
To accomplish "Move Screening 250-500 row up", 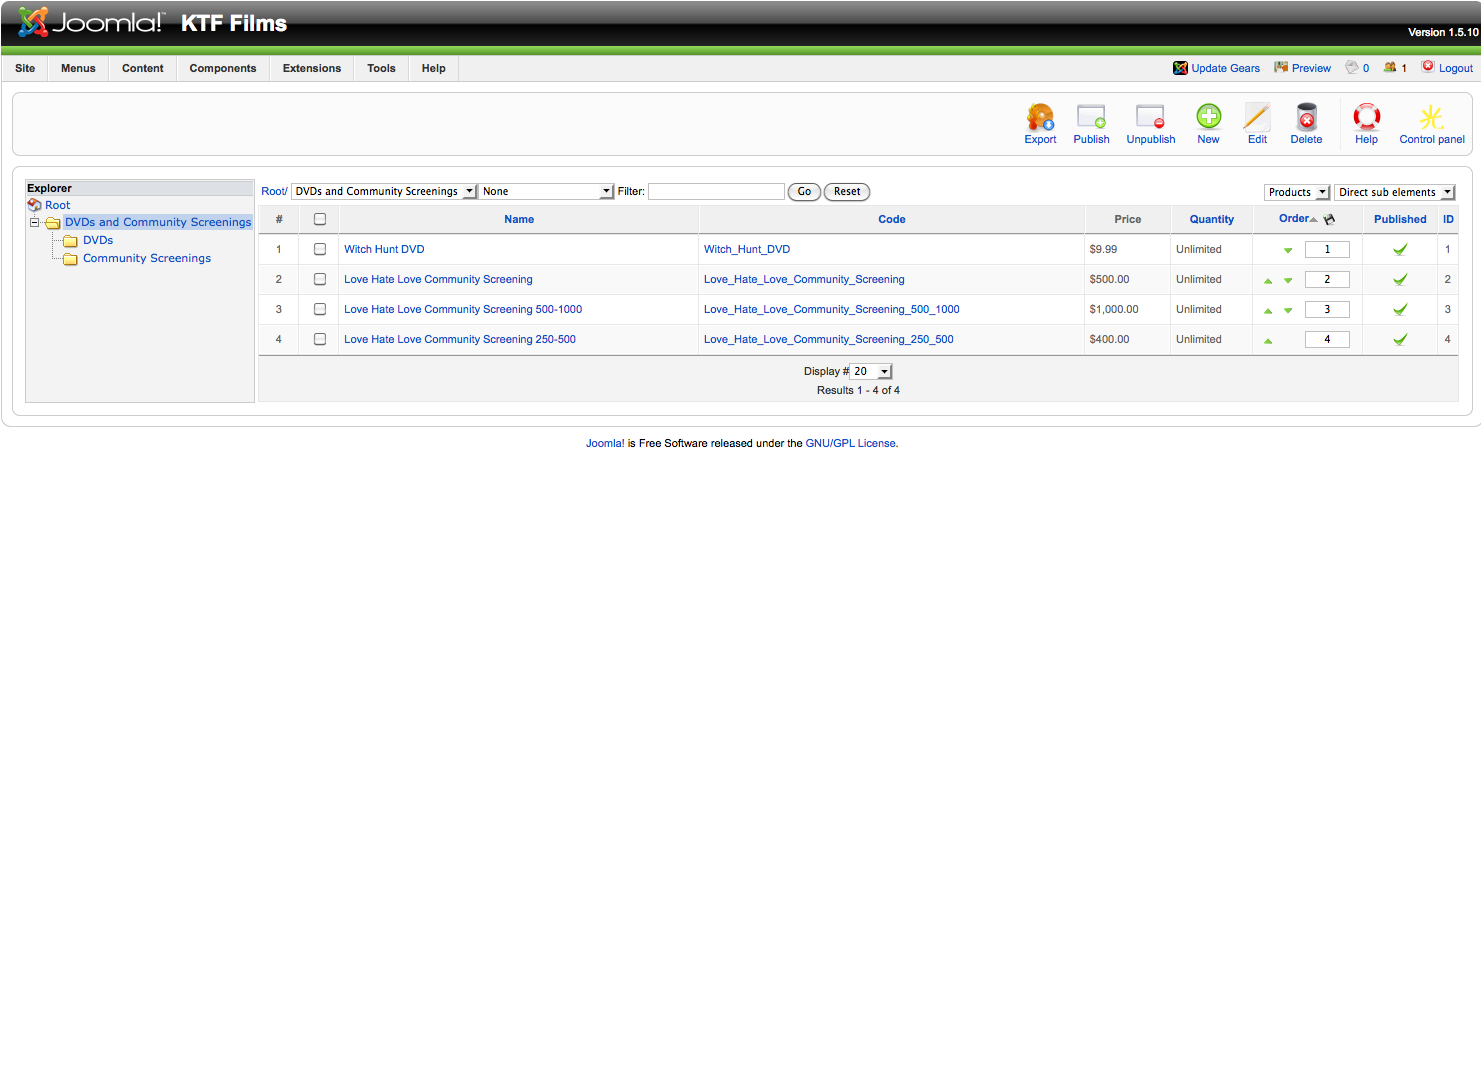I will click(x=1268, y=340).
